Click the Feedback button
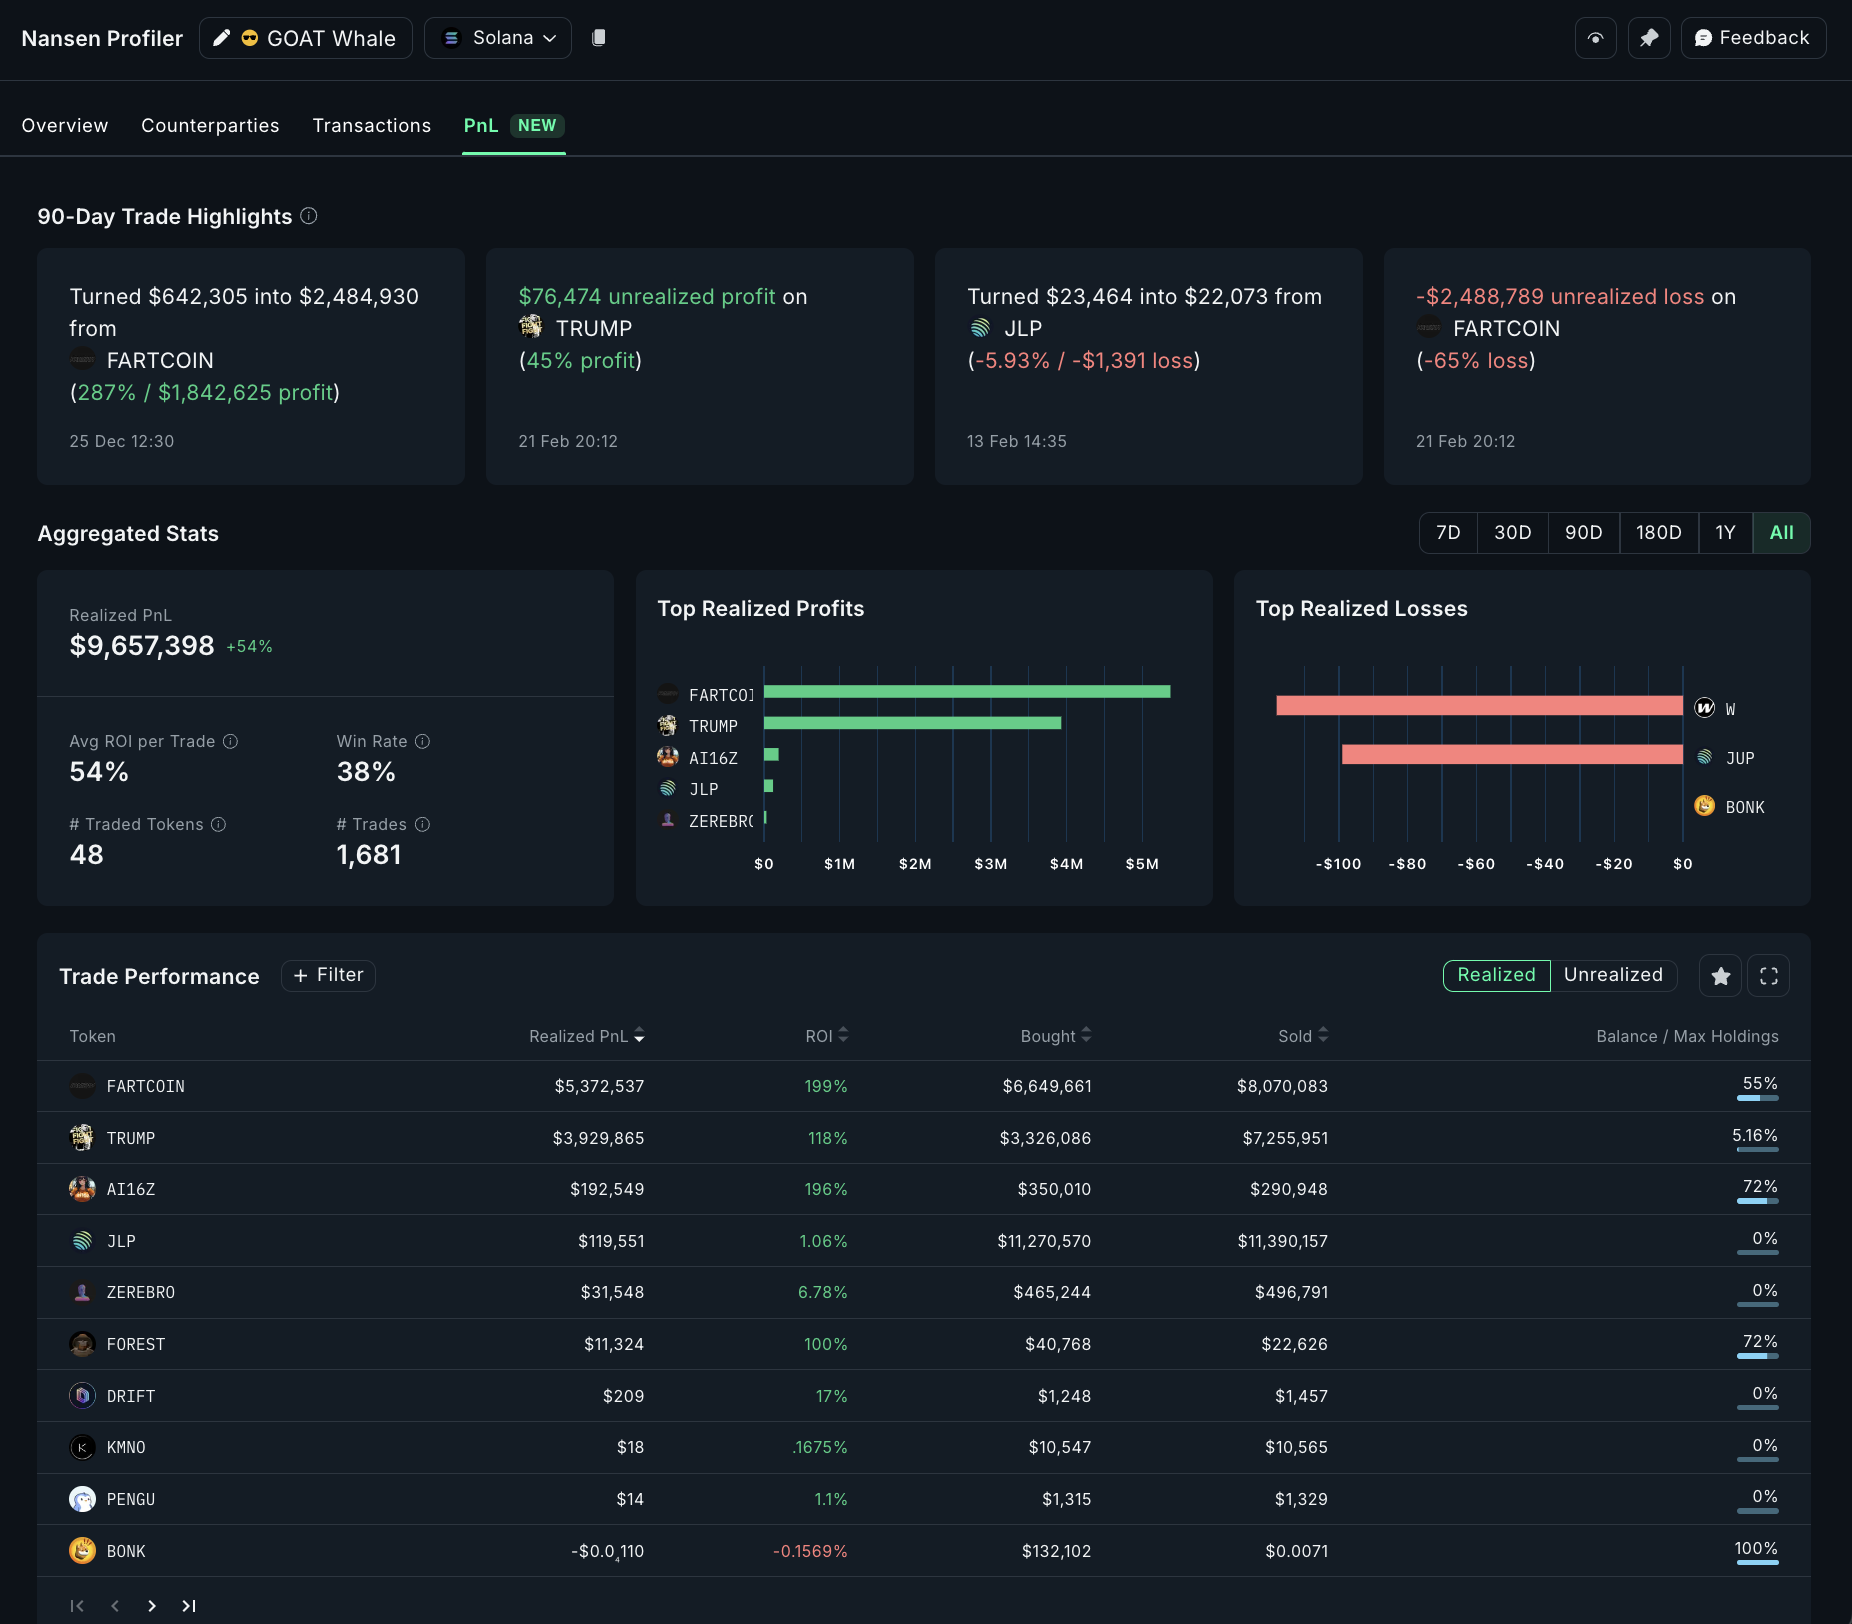Screen dimensions: 1852x1624 (x=1752, y=37)
